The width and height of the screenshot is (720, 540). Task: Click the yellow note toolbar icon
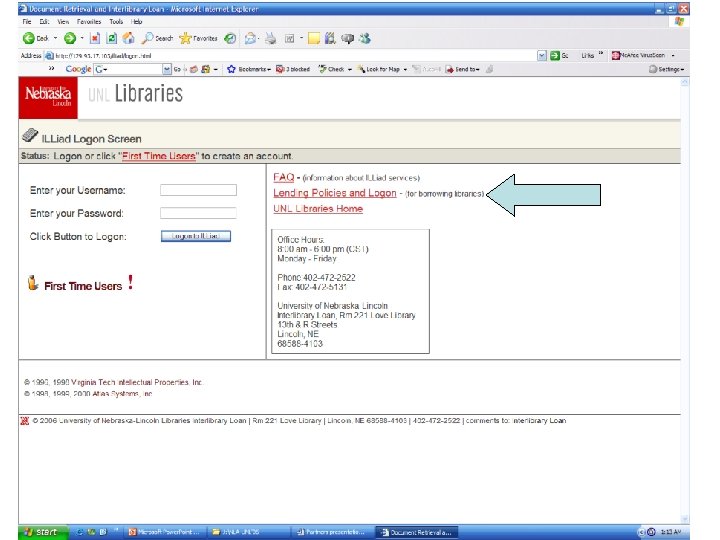click(x=314, y=39)
